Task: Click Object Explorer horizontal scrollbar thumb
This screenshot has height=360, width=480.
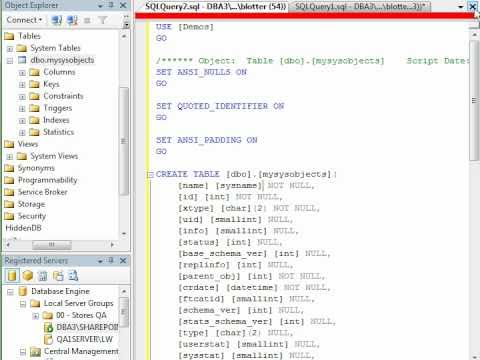Action: pyautogui.click(x=52, y=245)
